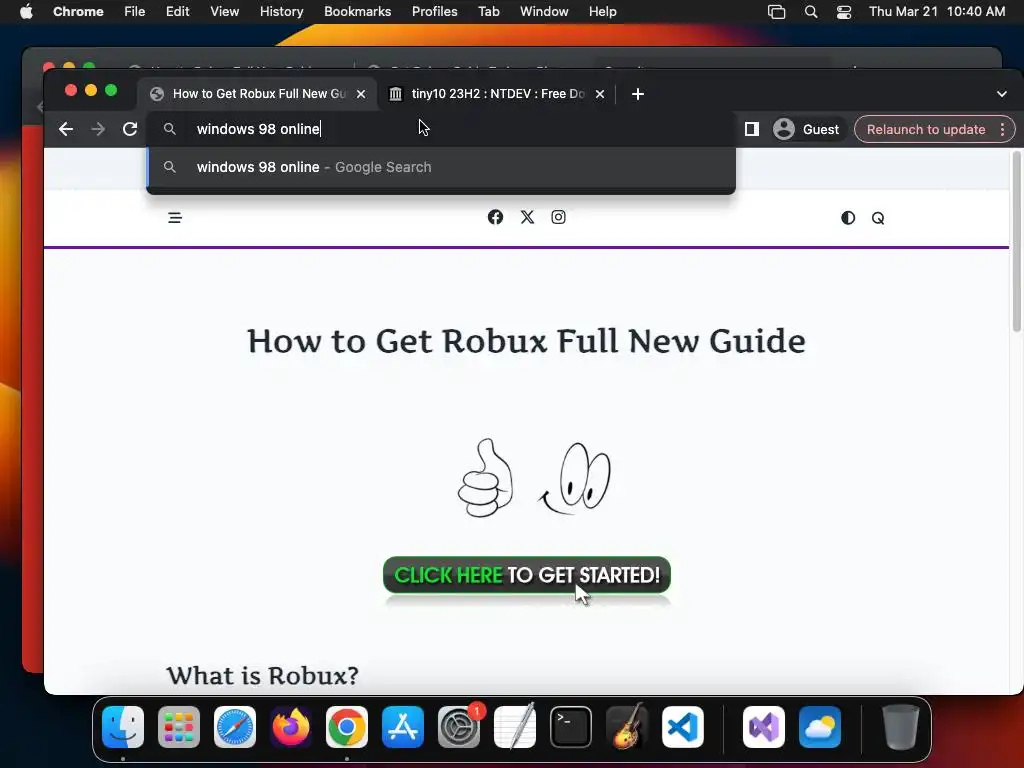
Task: Open the Bookmarks menu
Action: (357, 12)
